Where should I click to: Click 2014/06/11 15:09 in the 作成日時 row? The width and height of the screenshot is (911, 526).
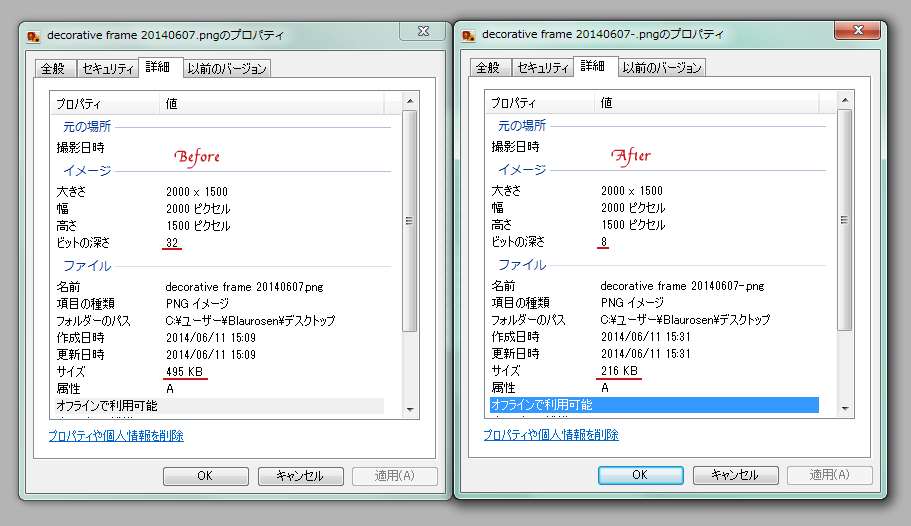211,338
